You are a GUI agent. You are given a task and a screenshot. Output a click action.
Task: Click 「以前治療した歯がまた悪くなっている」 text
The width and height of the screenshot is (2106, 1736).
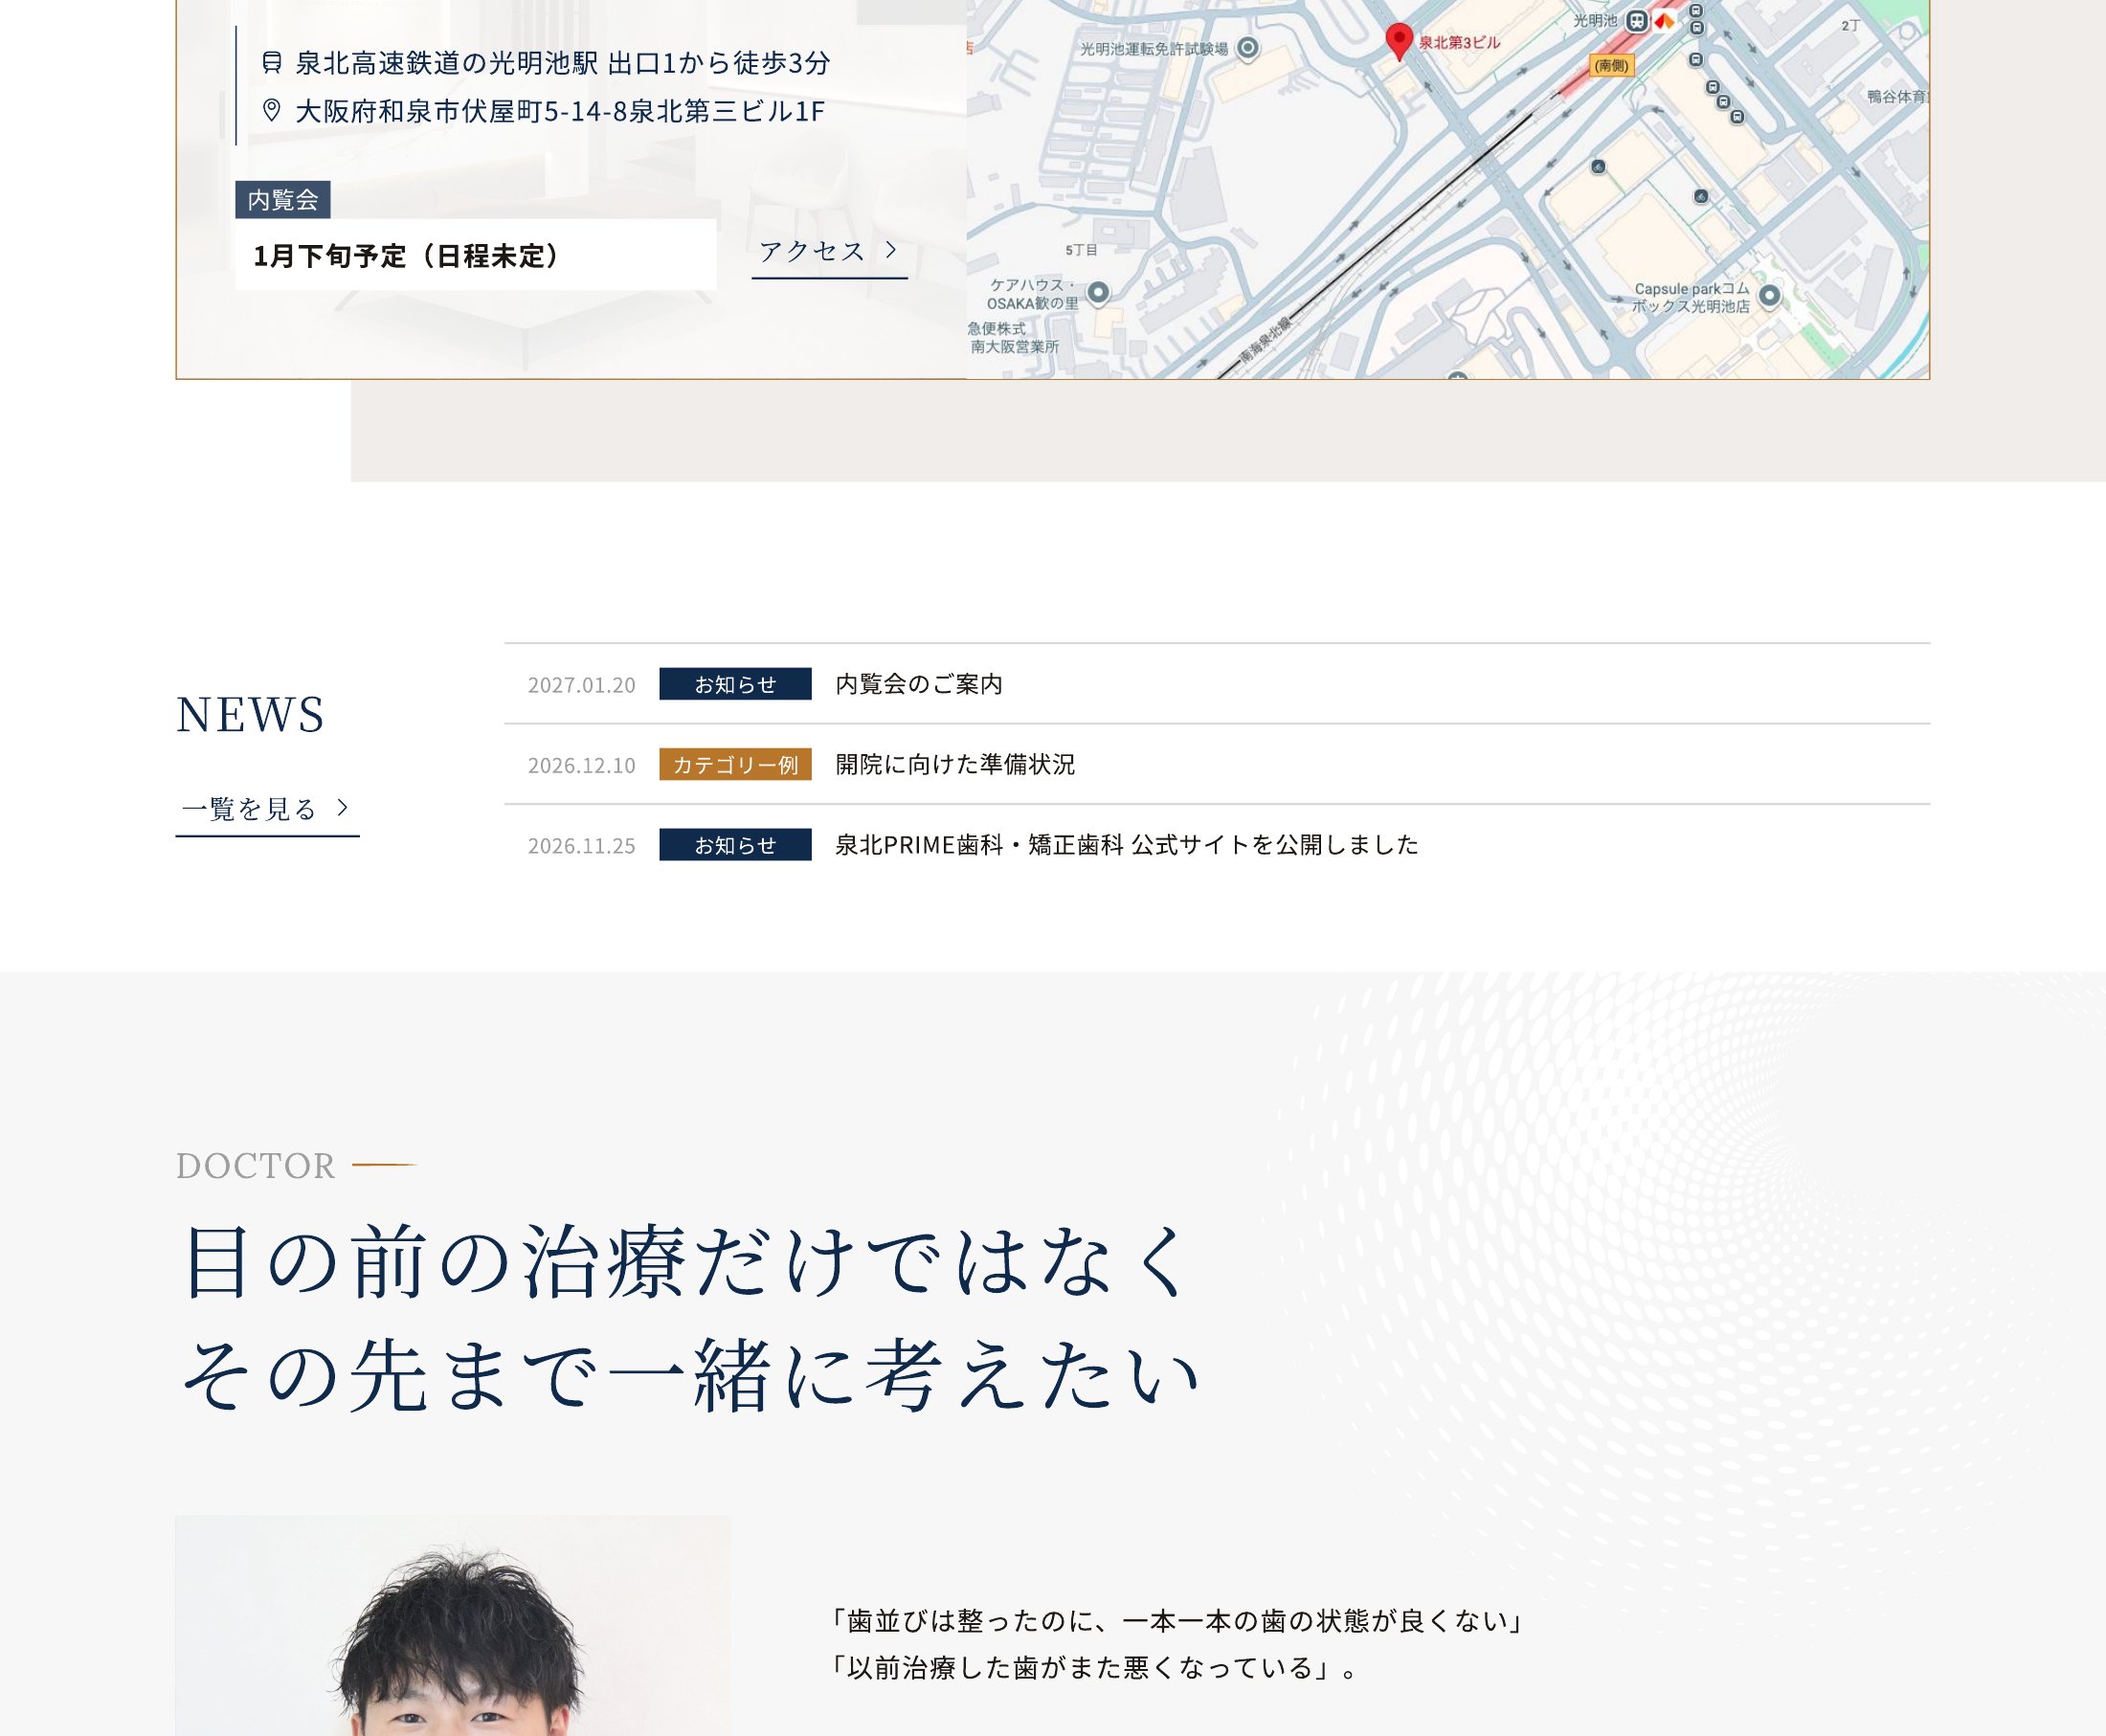[x=1093, y=1668]
